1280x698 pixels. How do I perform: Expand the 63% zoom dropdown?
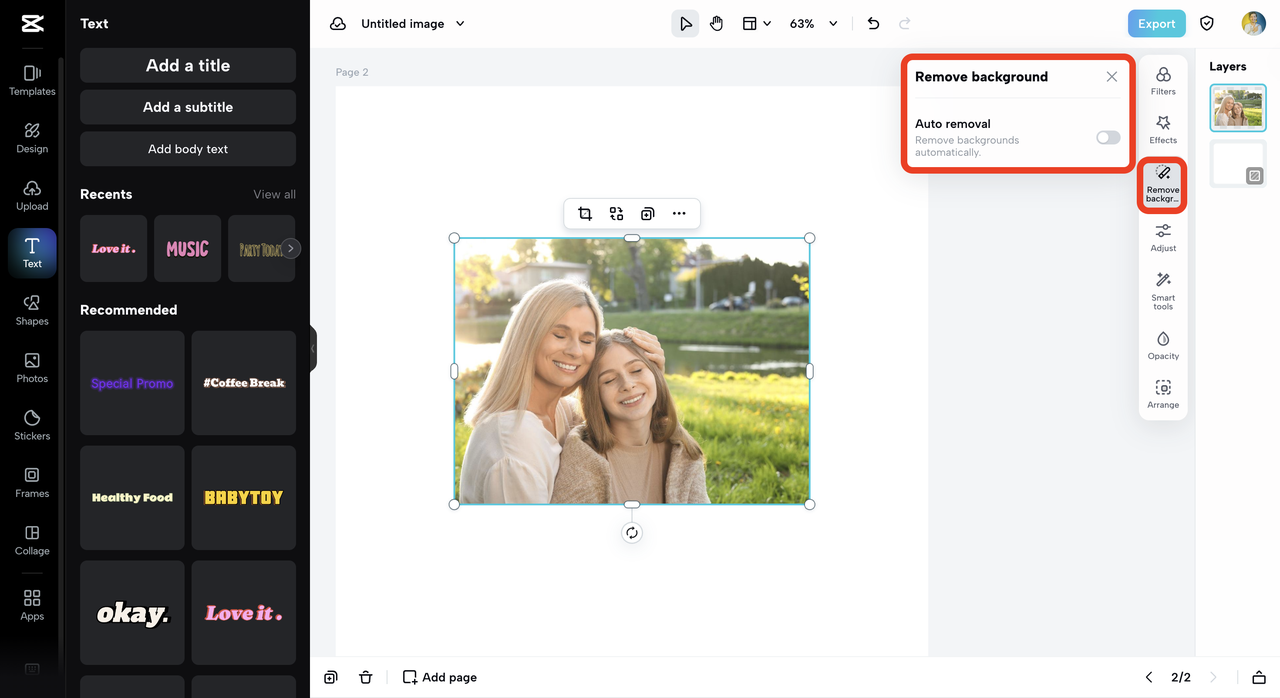coord(832,24)
